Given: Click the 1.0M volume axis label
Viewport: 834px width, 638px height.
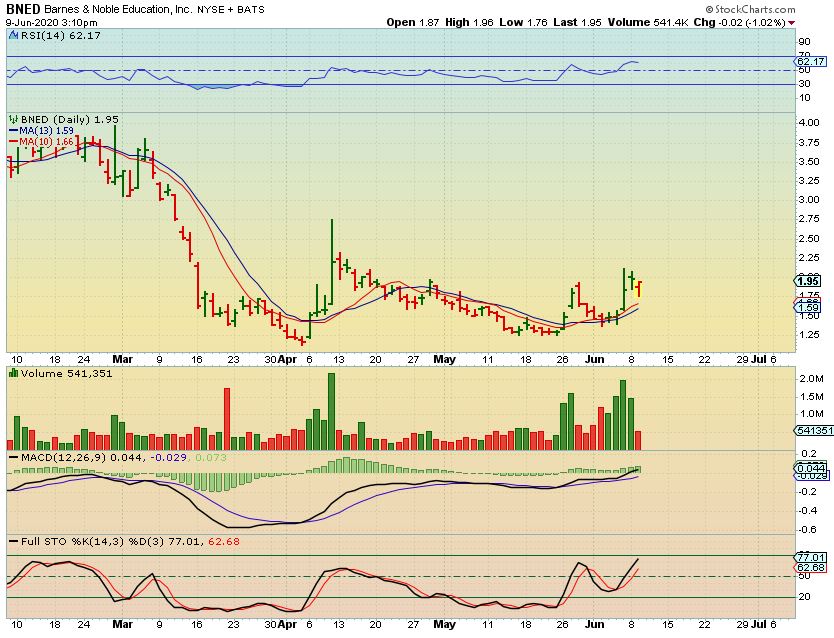Looking at the screenshot, I should click(812, 414).
